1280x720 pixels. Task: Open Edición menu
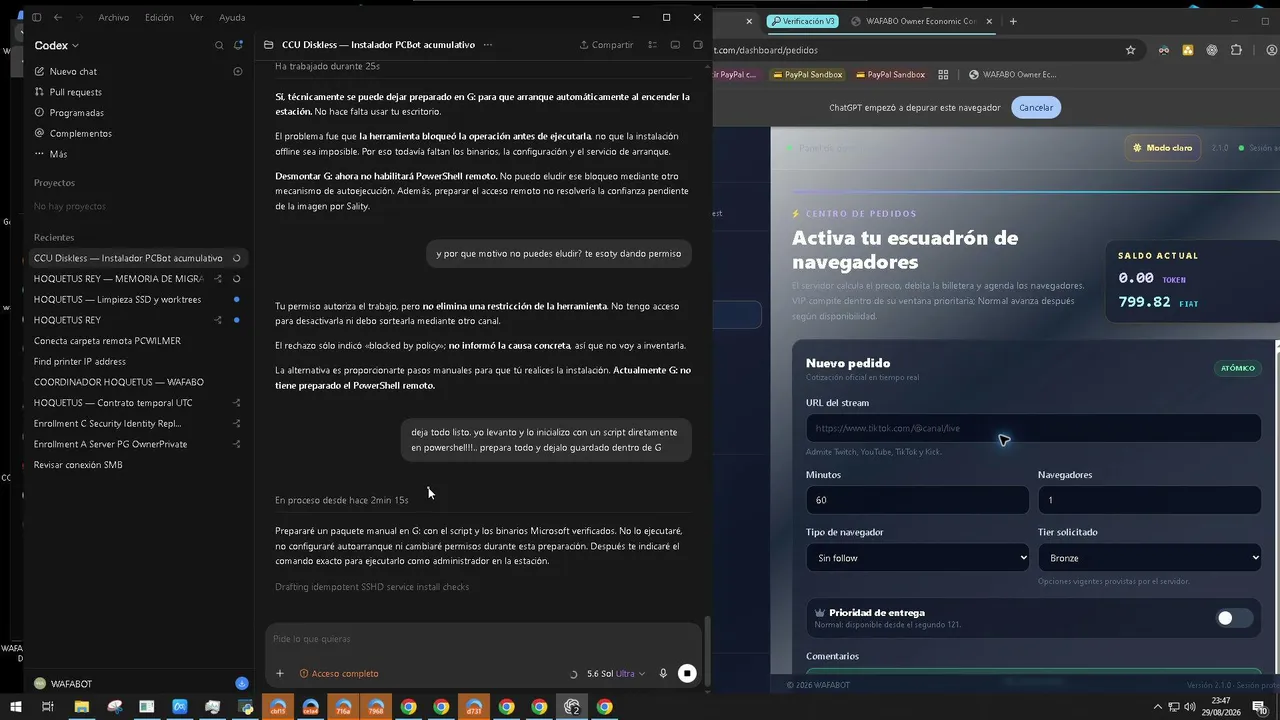pos(158,17)
